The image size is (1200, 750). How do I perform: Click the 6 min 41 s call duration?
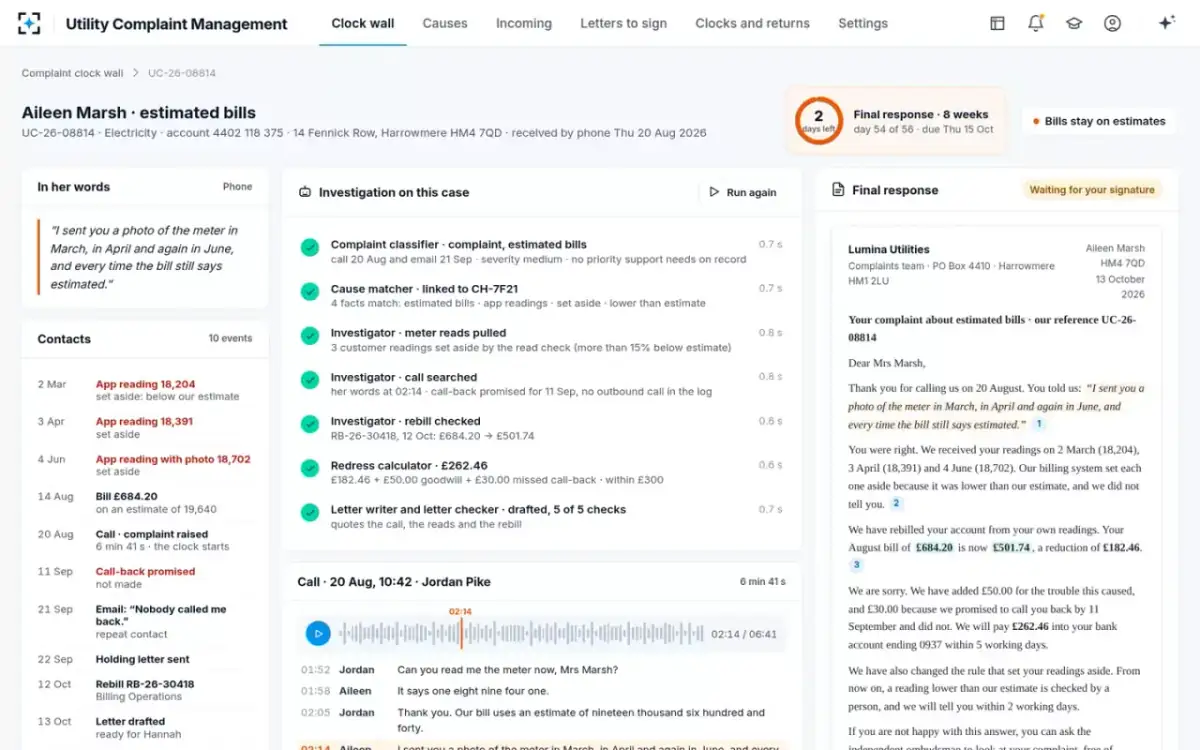tap(763, 581)
